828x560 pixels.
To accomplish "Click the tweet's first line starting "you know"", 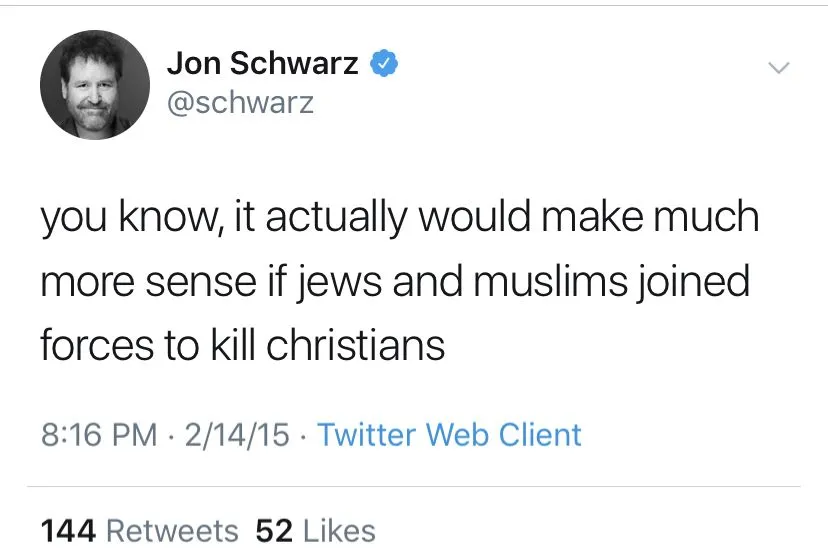I will coord(399,218).
